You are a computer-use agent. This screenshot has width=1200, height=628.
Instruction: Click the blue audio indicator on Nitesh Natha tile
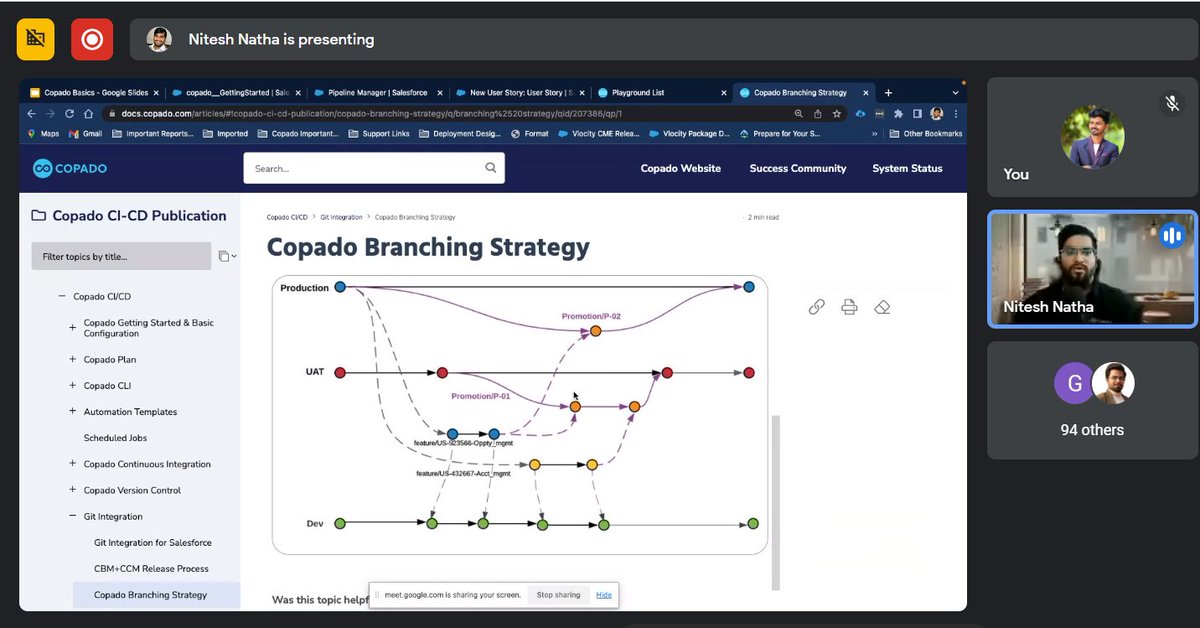tap(1171, 236)
